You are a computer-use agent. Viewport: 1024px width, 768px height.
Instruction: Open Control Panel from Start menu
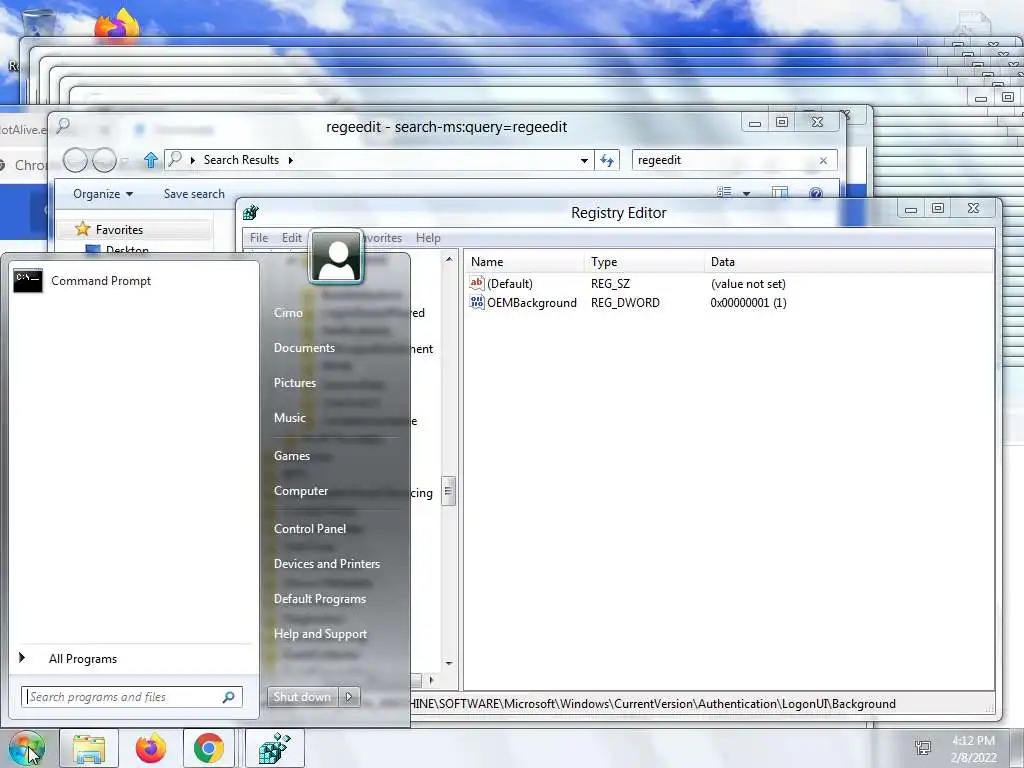[x=310, y=529]
